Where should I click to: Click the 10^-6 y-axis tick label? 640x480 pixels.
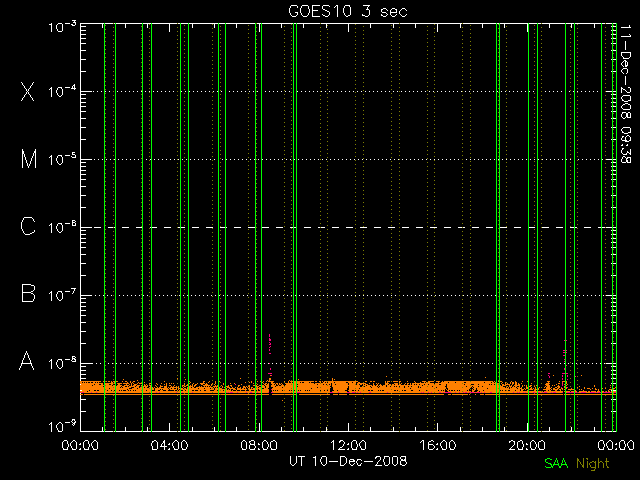(62, 227)
